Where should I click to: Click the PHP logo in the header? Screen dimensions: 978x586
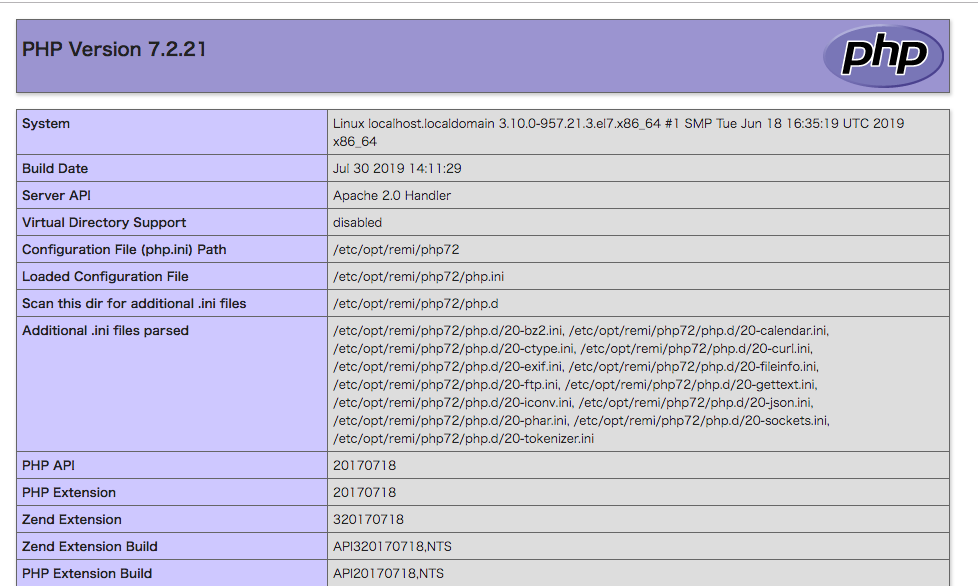pos(883,55)
